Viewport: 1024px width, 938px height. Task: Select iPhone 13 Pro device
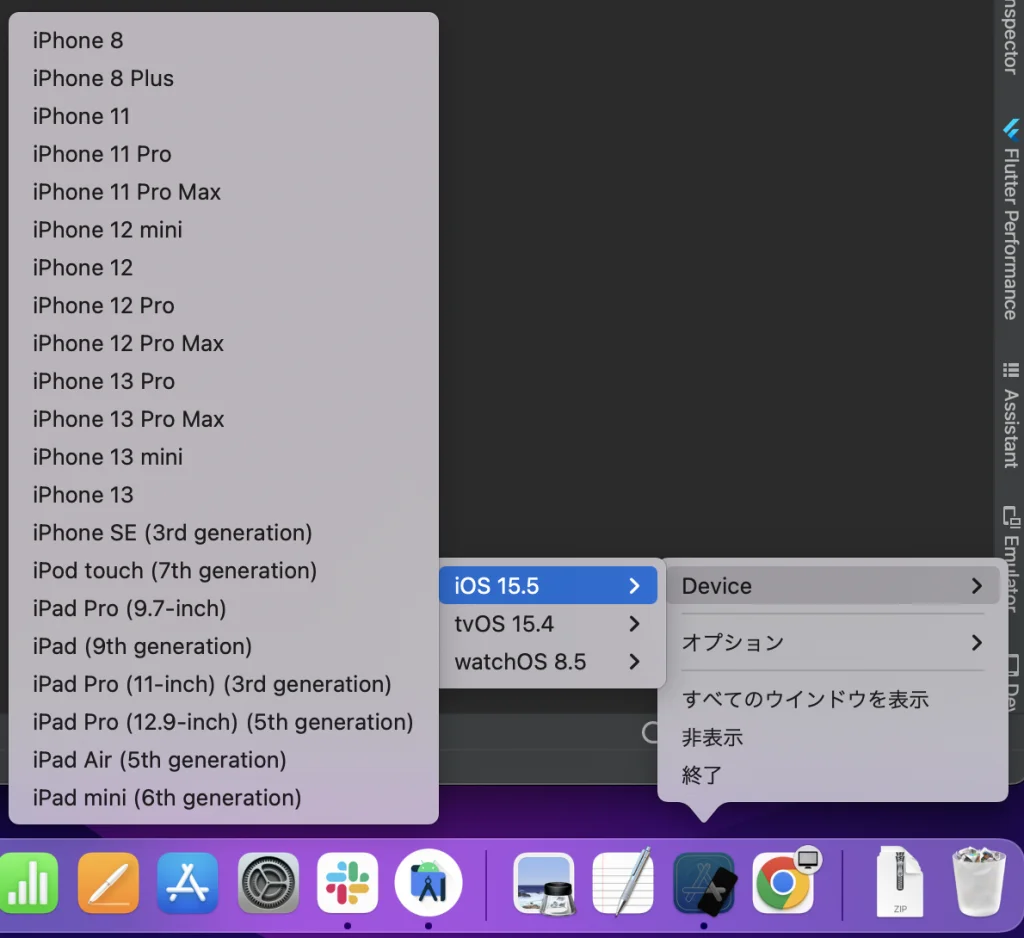click(223, 381)
